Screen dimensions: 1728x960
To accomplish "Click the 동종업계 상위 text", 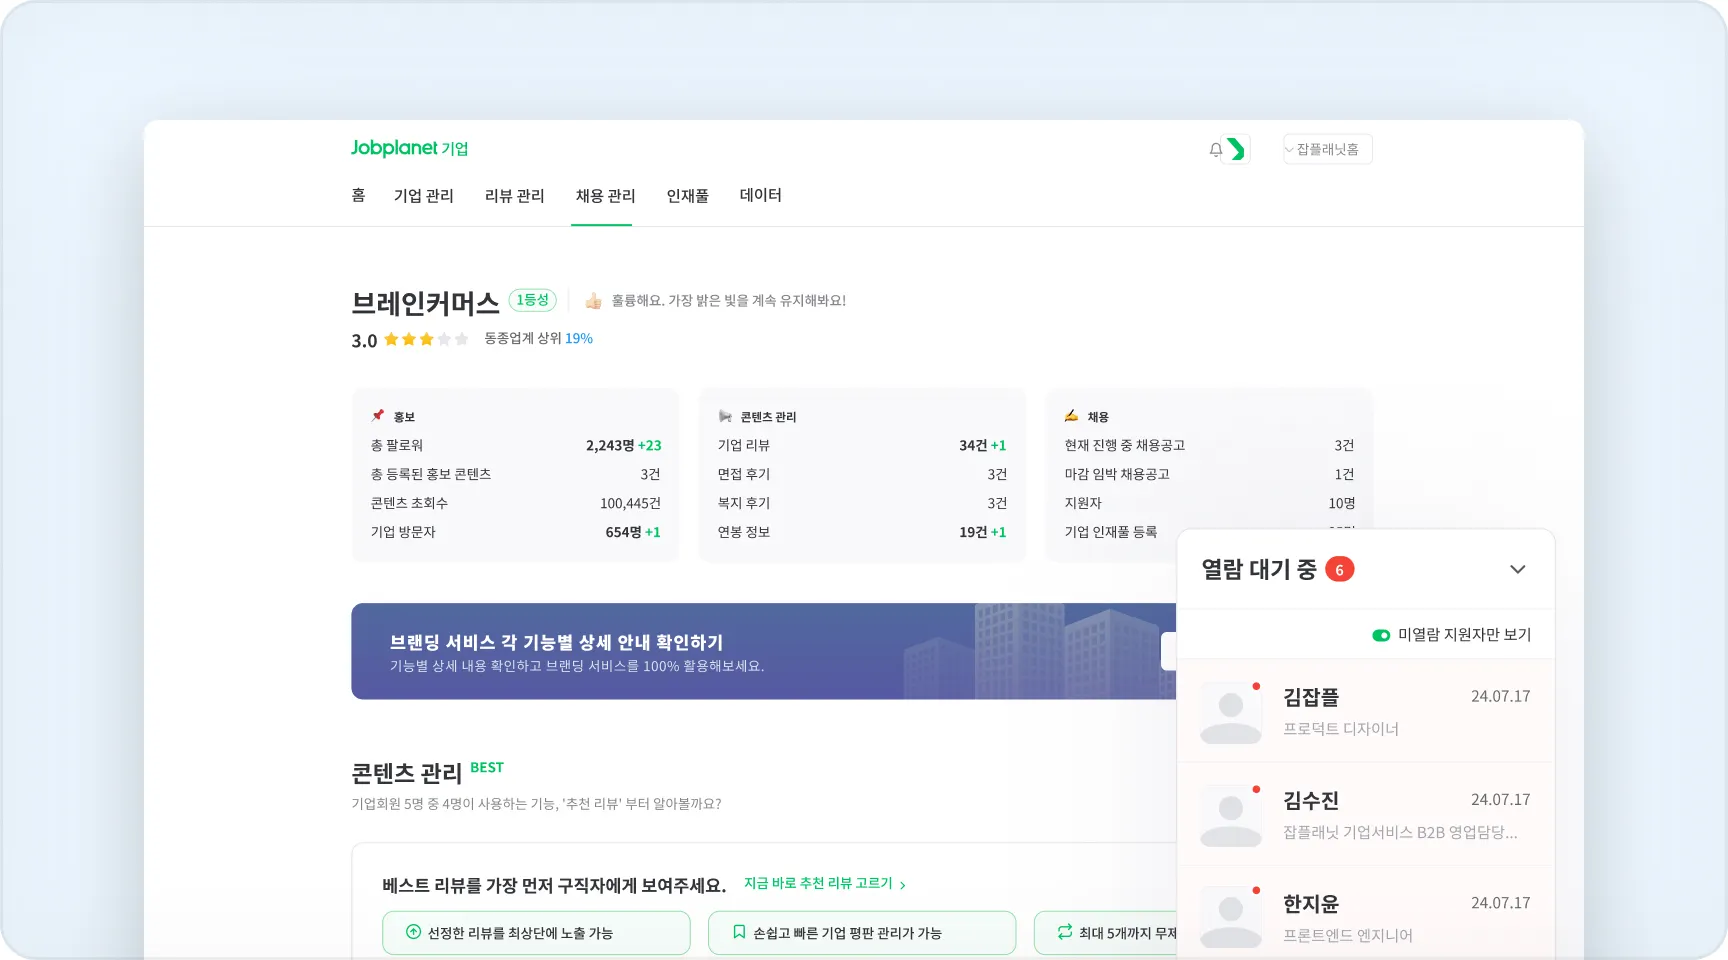I will pyautogui.click(x=523, y=339).
